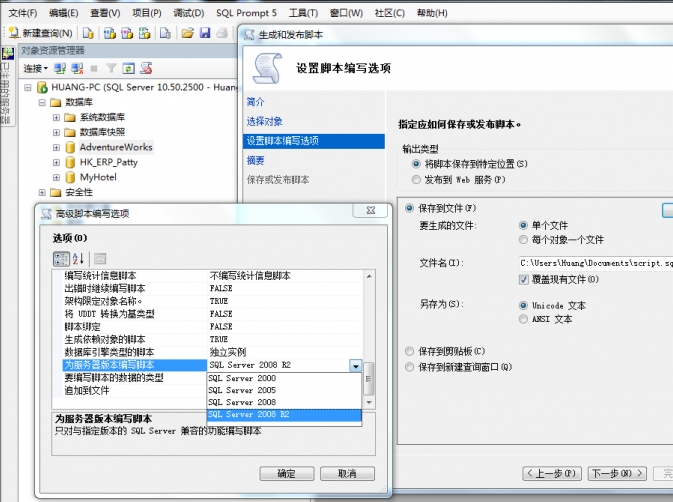Click the greyed Print icon in toolbar
Viewport: 673px width, 502px height.
pyautogui.click(x=222, y=33)
